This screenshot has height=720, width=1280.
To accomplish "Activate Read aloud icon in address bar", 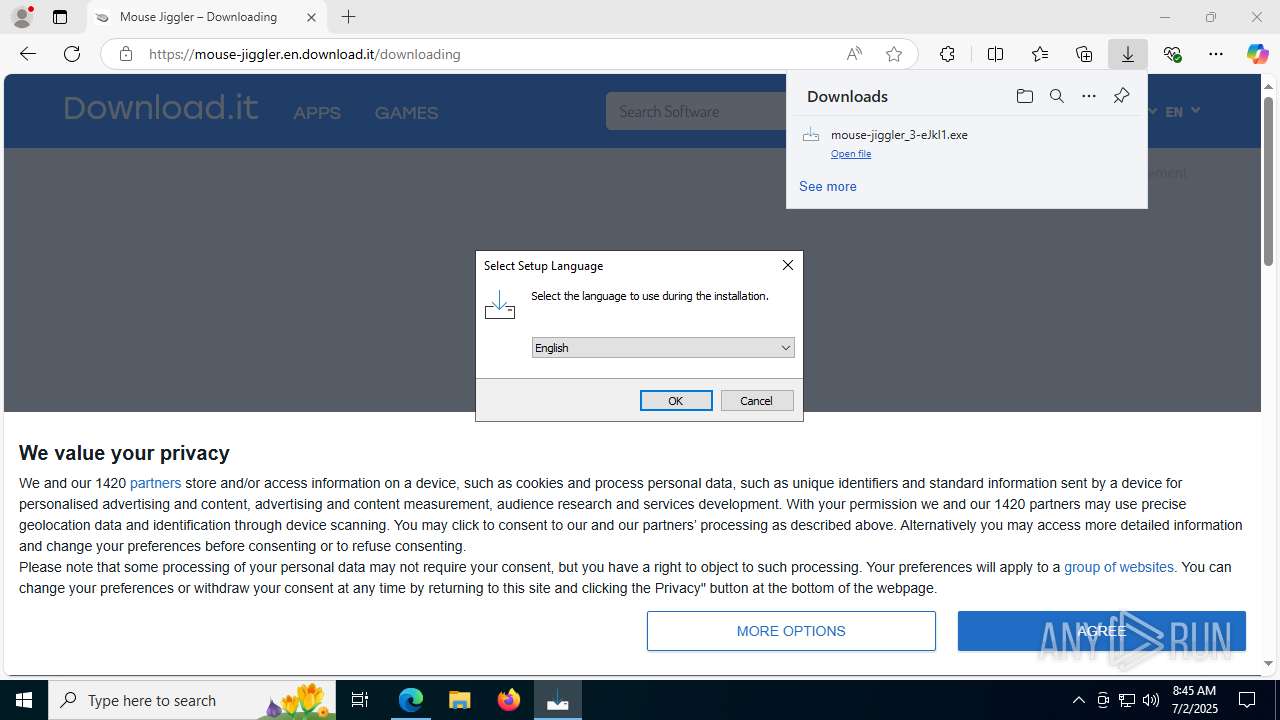I will click(854, 54).
